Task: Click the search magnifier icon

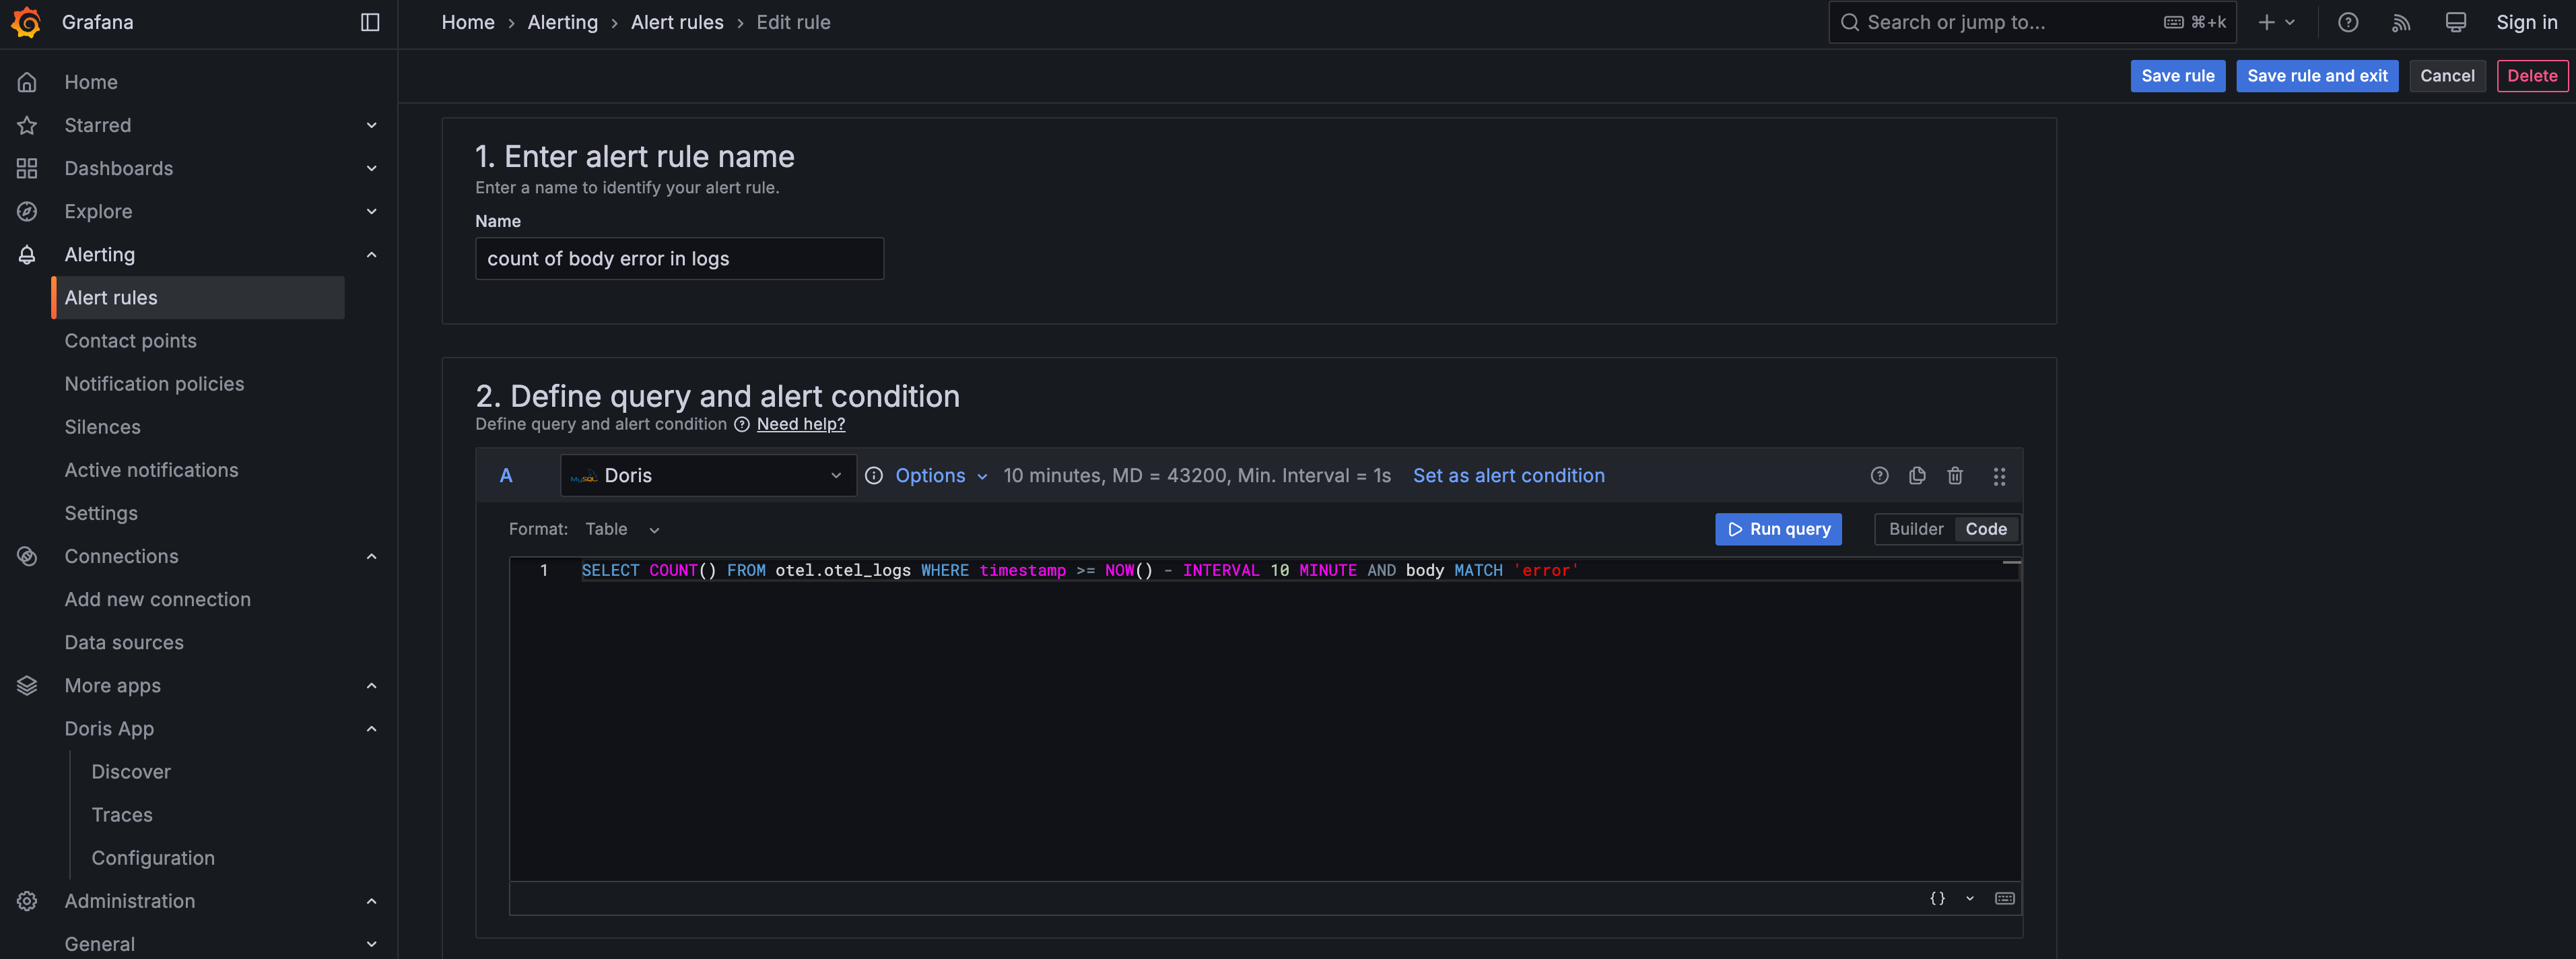Action: pyautogui.click(x=1850, y=22)
